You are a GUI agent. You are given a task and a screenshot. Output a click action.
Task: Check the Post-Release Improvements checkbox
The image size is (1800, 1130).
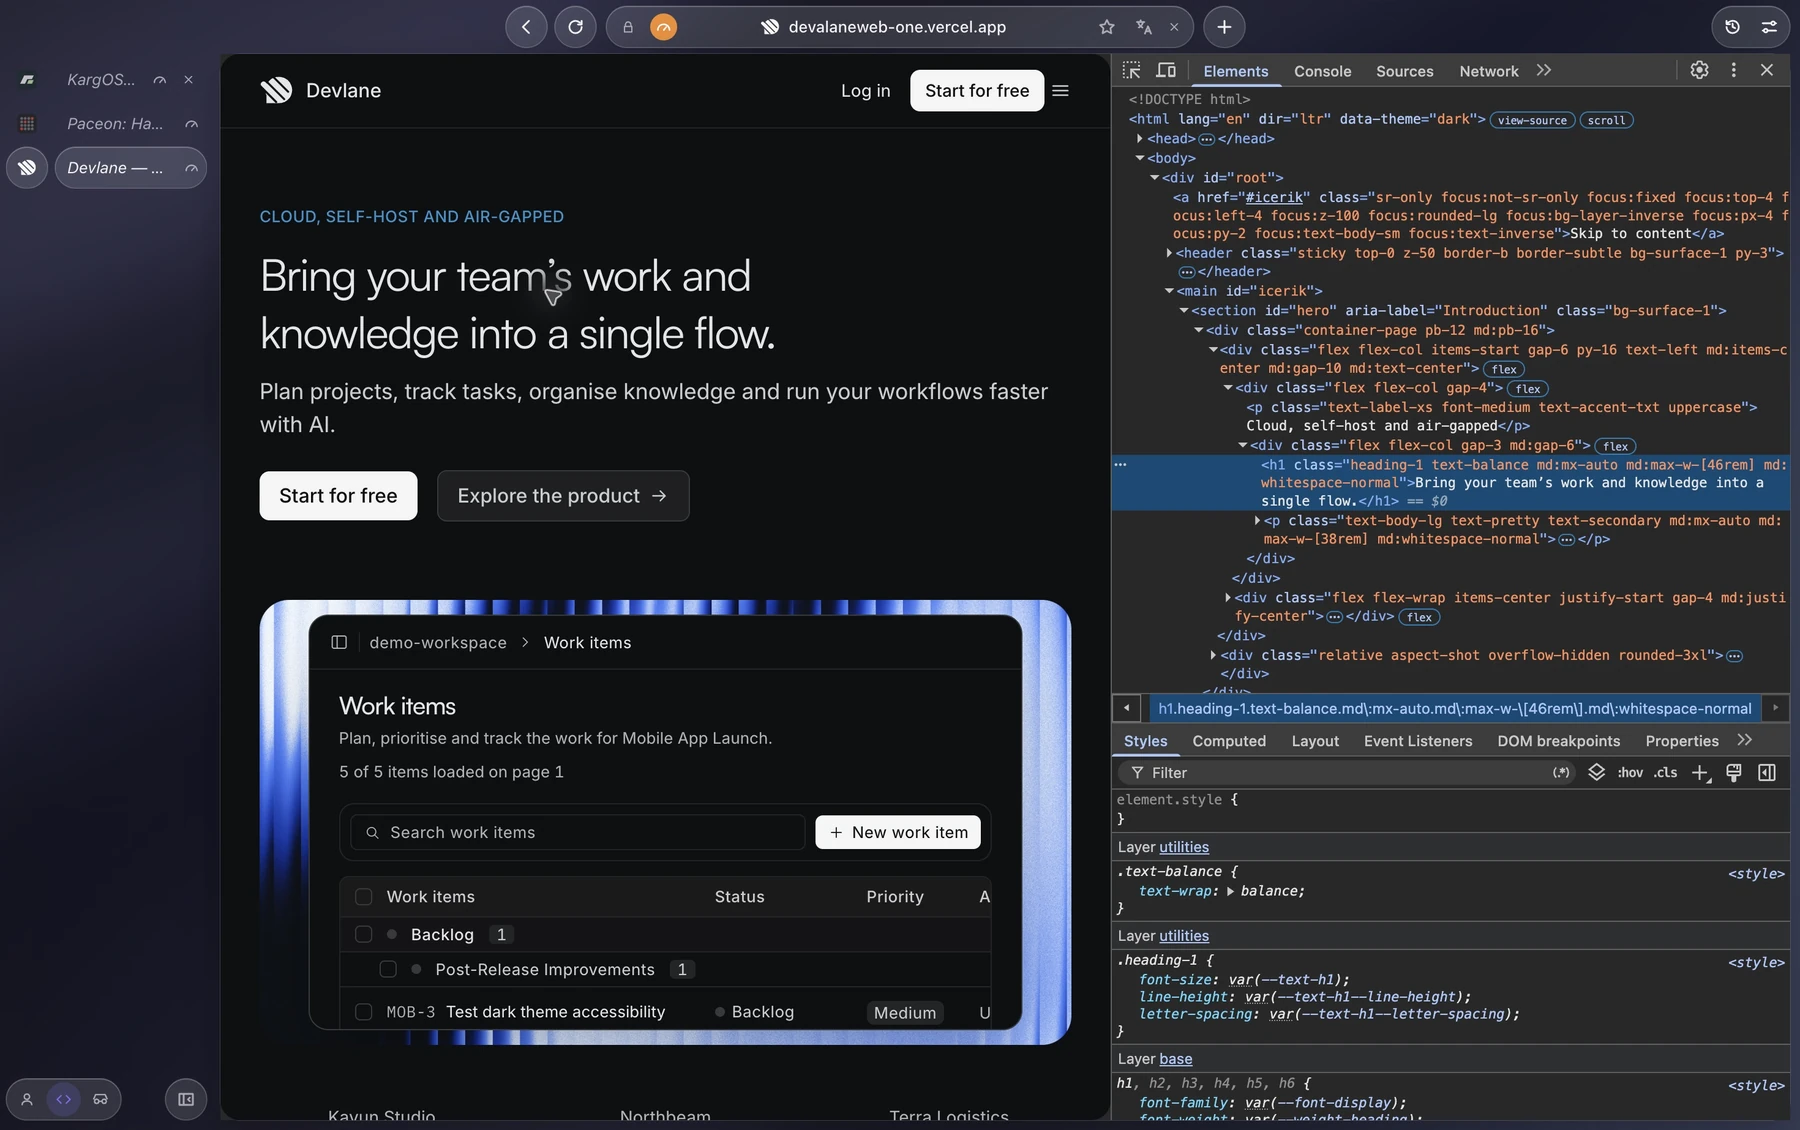pos(388,969)
